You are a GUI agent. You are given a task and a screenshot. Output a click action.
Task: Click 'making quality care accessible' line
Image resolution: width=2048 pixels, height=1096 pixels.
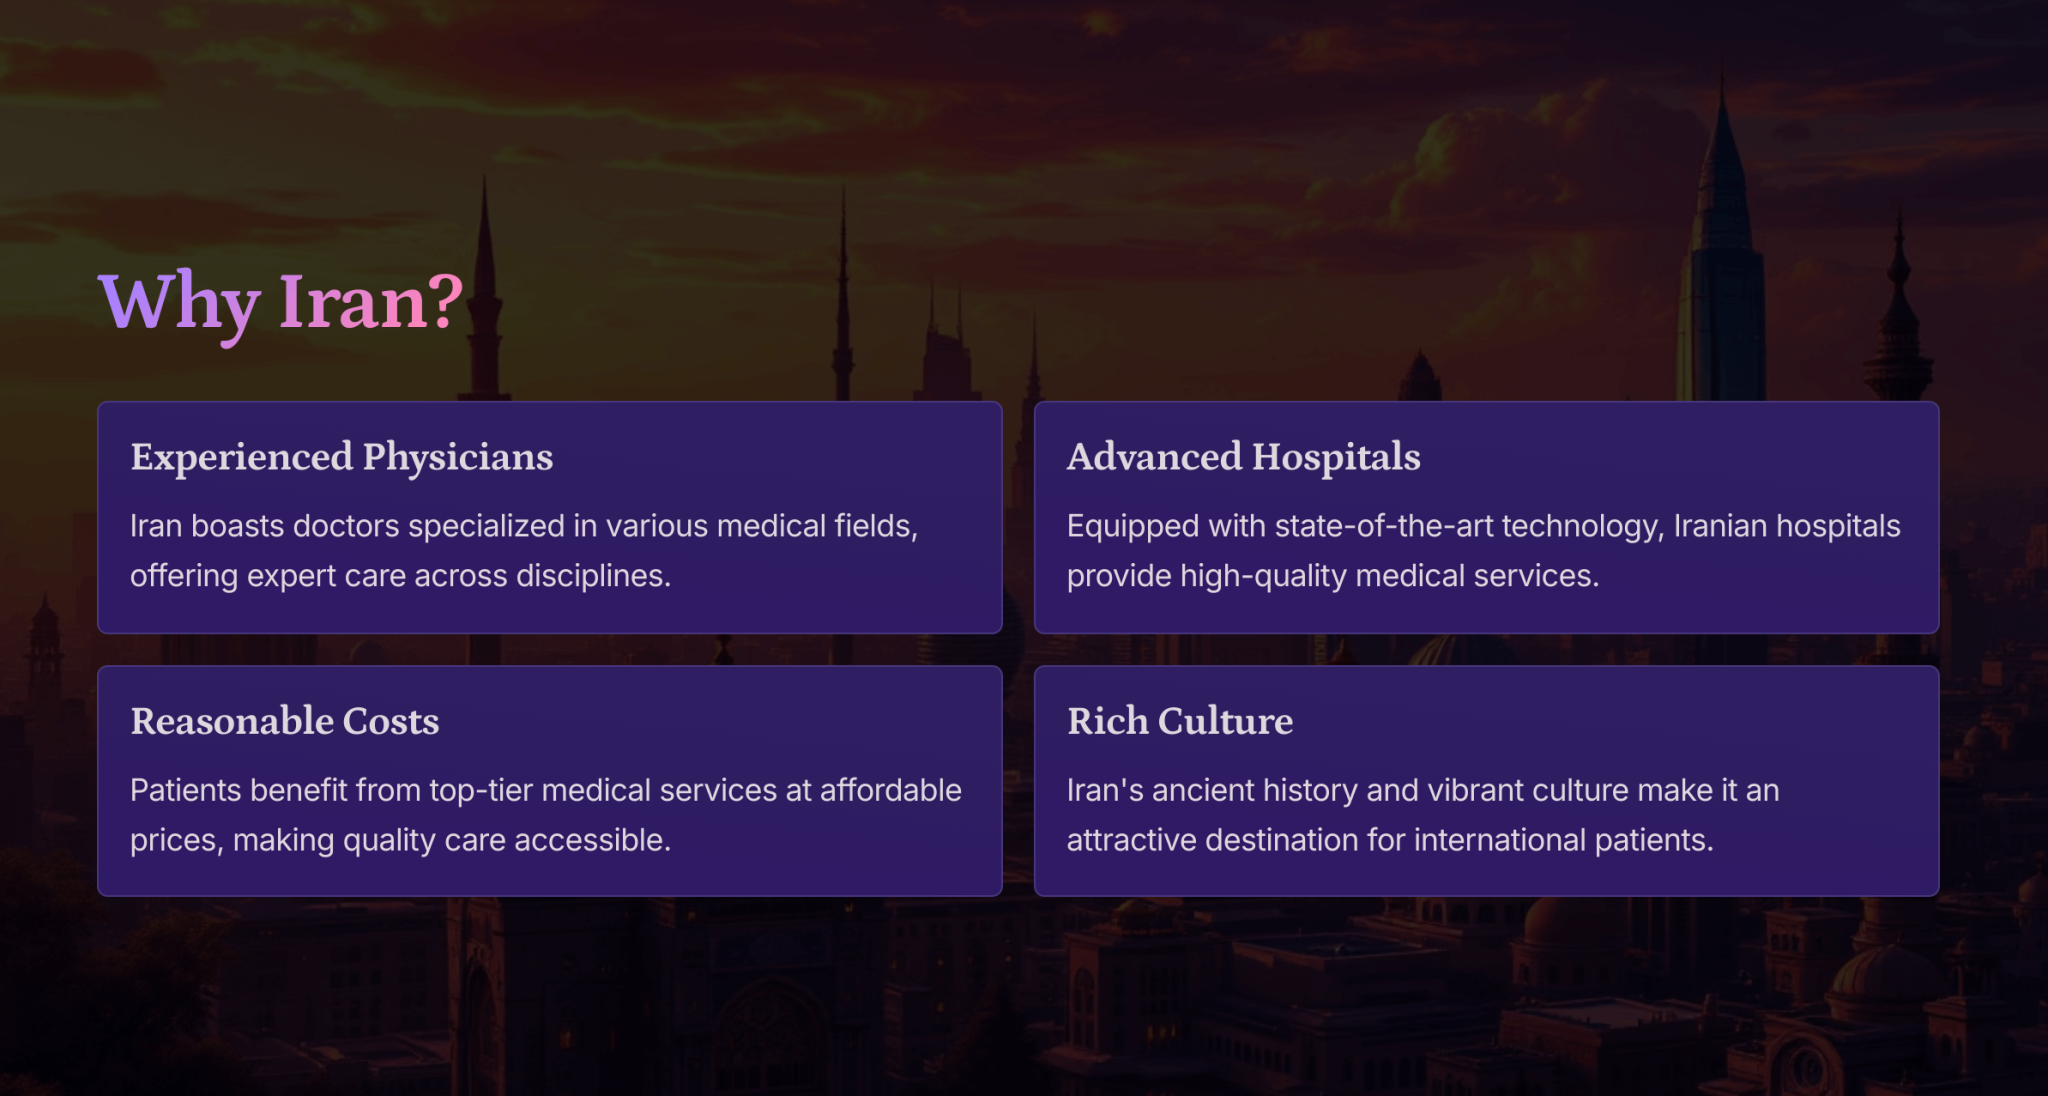[x=451, y=840]
